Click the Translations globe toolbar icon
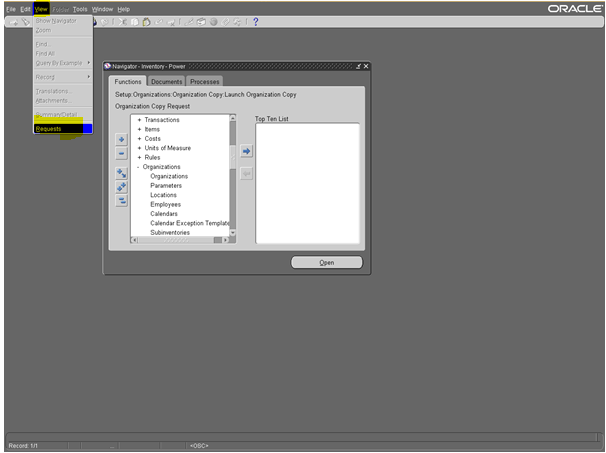 coord(213,22)
